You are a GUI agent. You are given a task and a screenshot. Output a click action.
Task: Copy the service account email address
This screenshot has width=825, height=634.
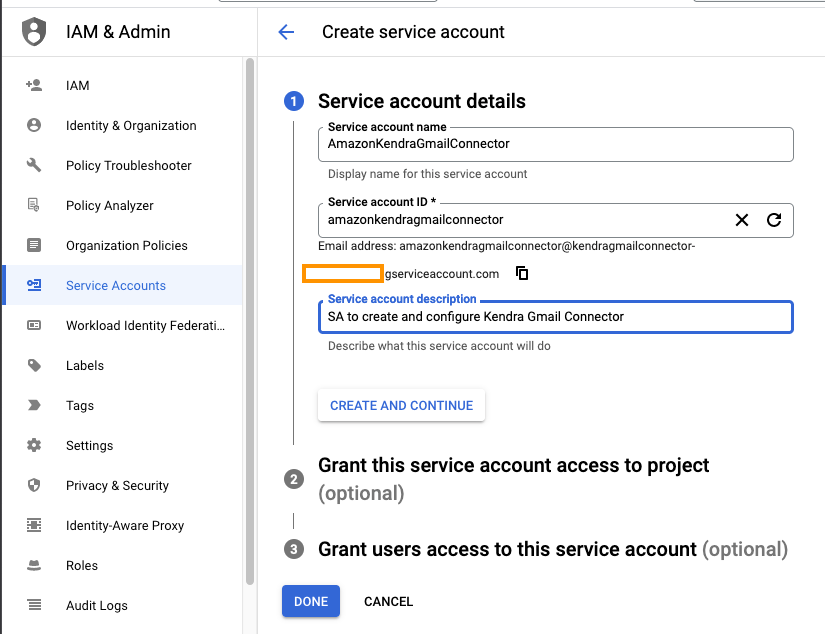[522, 274]
